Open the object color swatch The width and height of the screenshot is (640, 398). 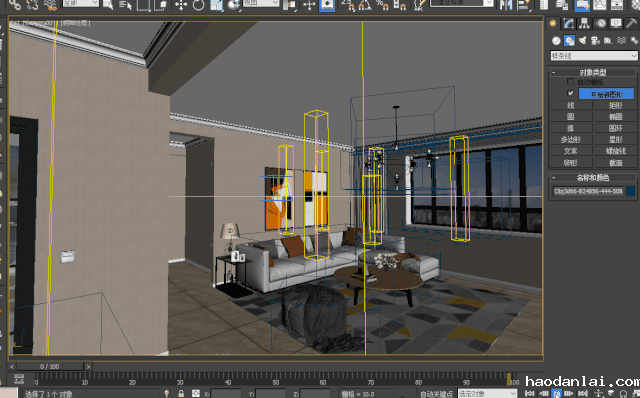(x=631, y=191)
